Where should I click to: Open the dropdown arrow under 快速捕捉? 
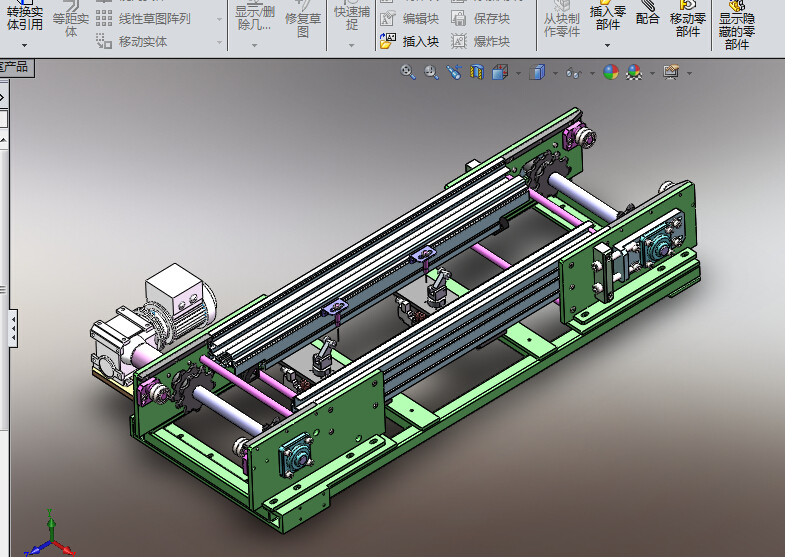click(x=351, y=46)
